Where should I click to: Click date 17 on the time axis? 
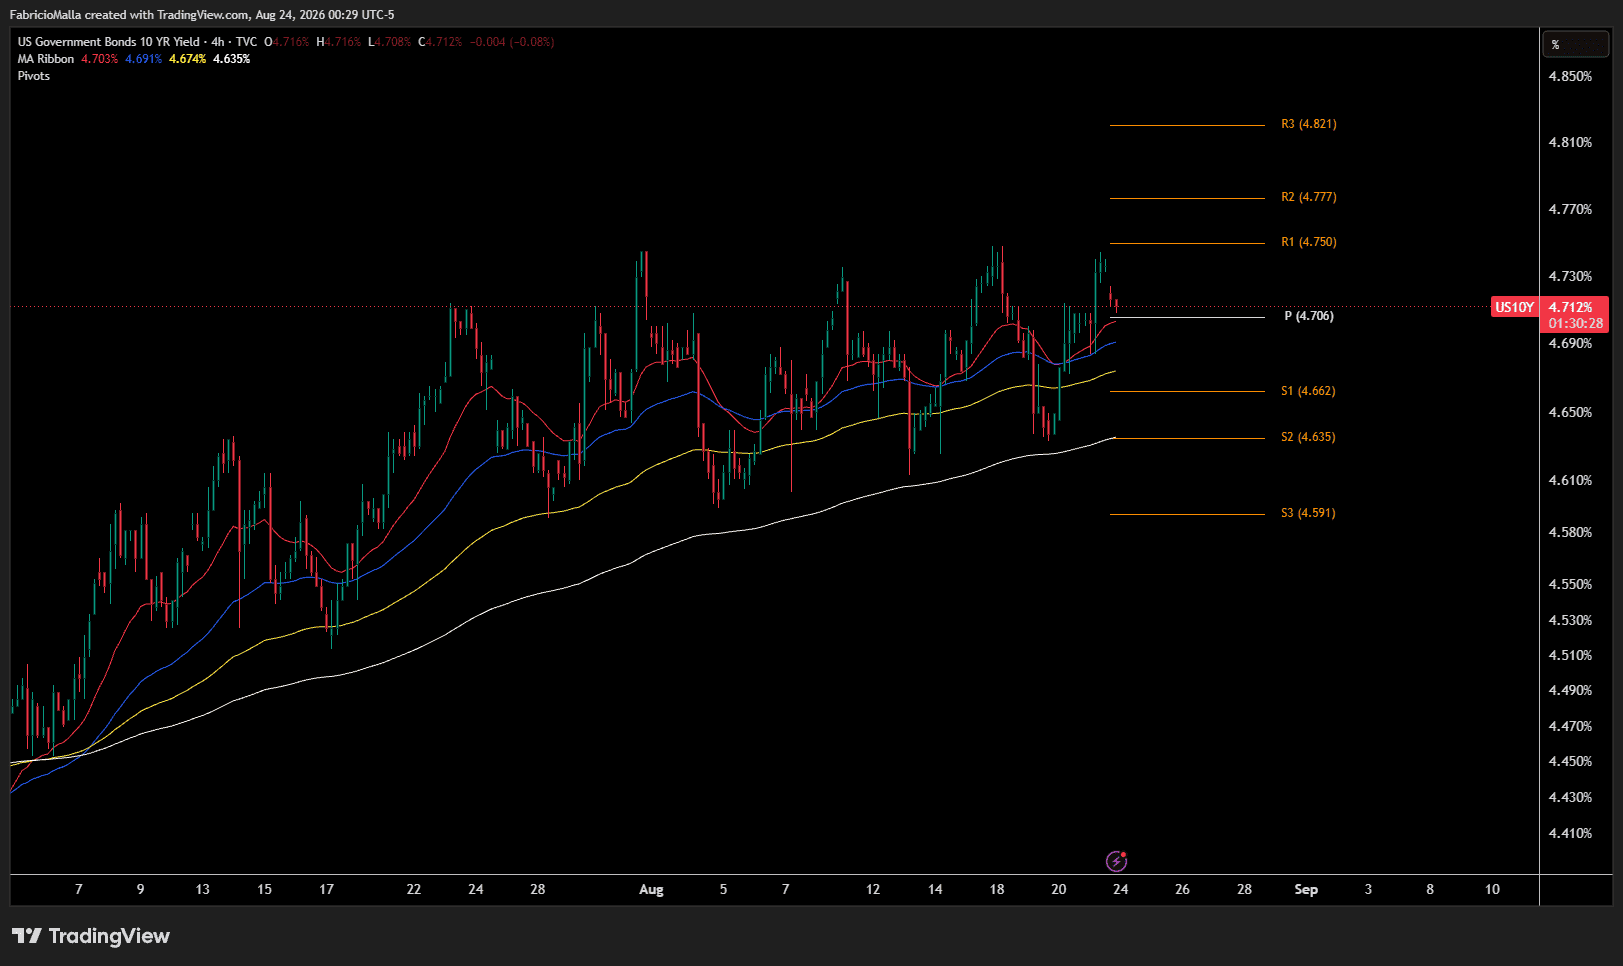(327, 889)
